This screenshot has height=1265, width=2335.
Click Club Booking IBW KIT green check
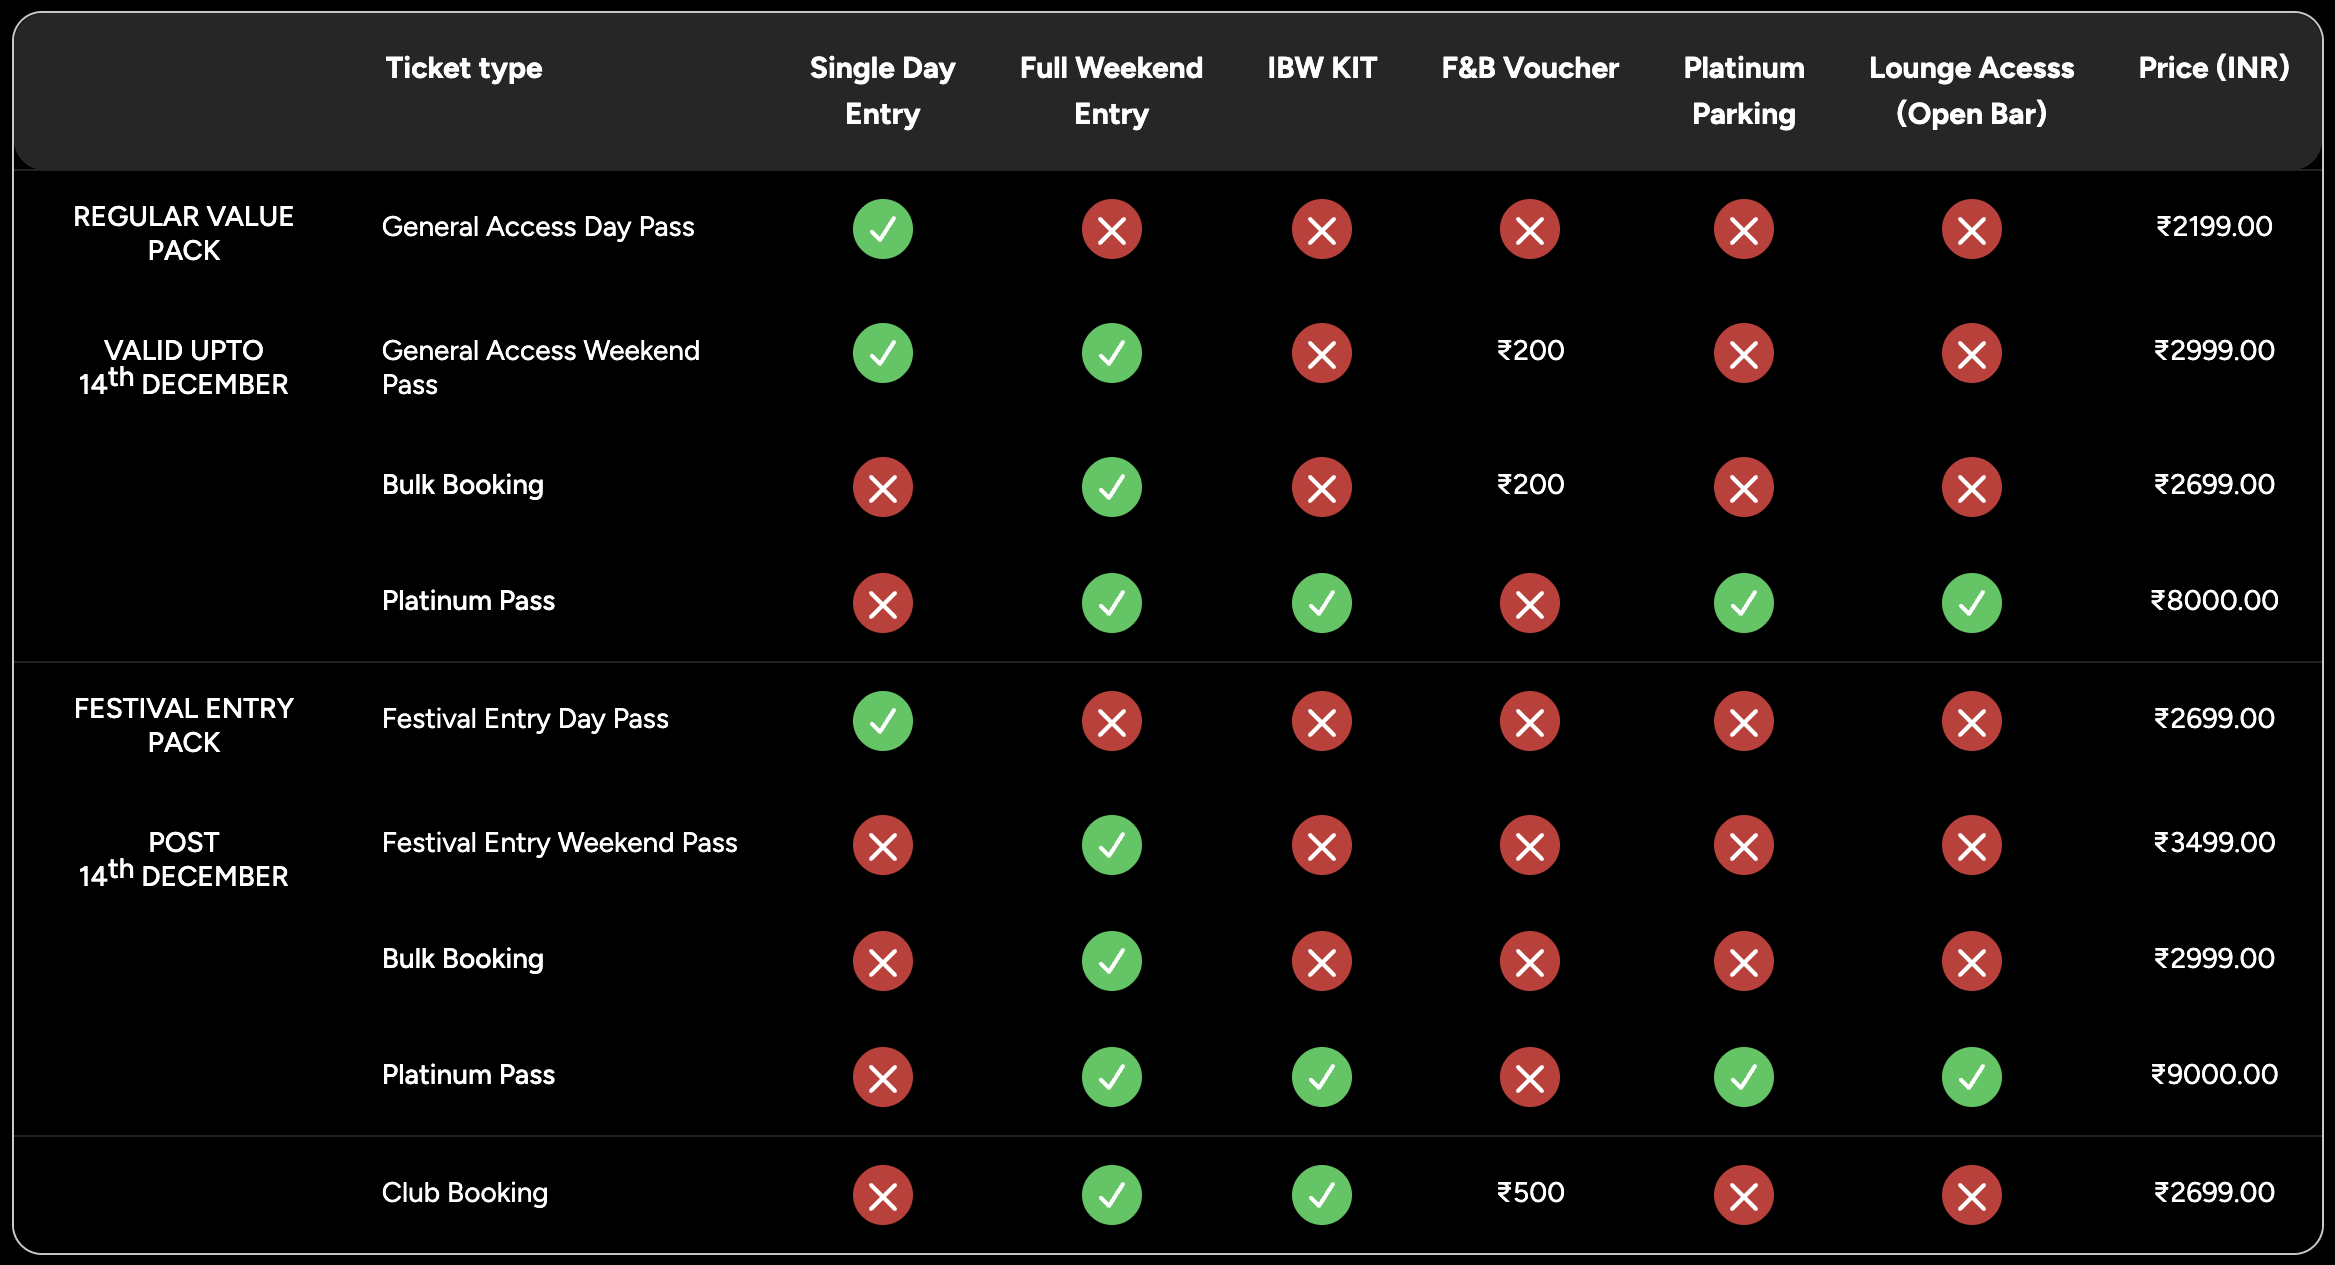(1321, 1195)
